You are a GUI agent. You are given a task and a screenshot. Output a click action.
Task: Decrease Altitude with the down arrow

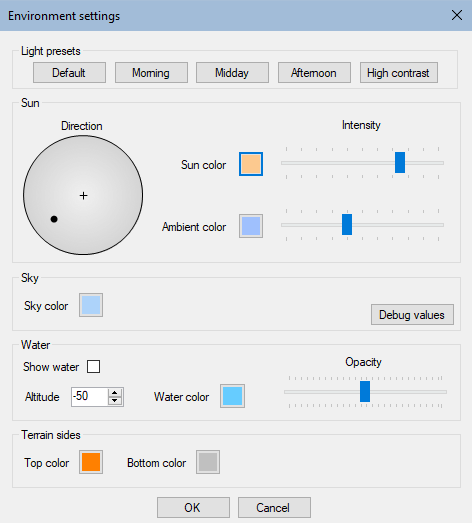[115, 401]
